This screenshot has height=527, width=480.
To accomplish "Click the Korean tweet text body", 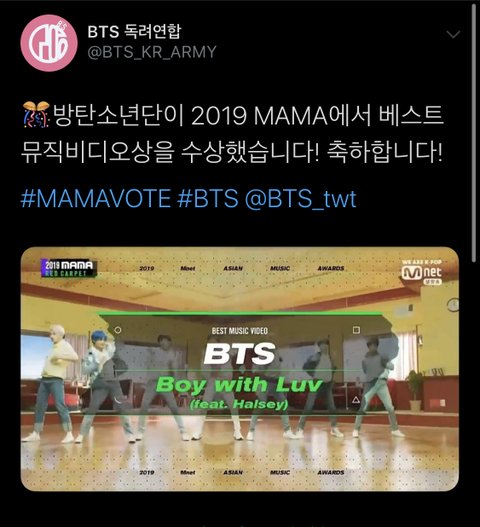I will 232,134.
